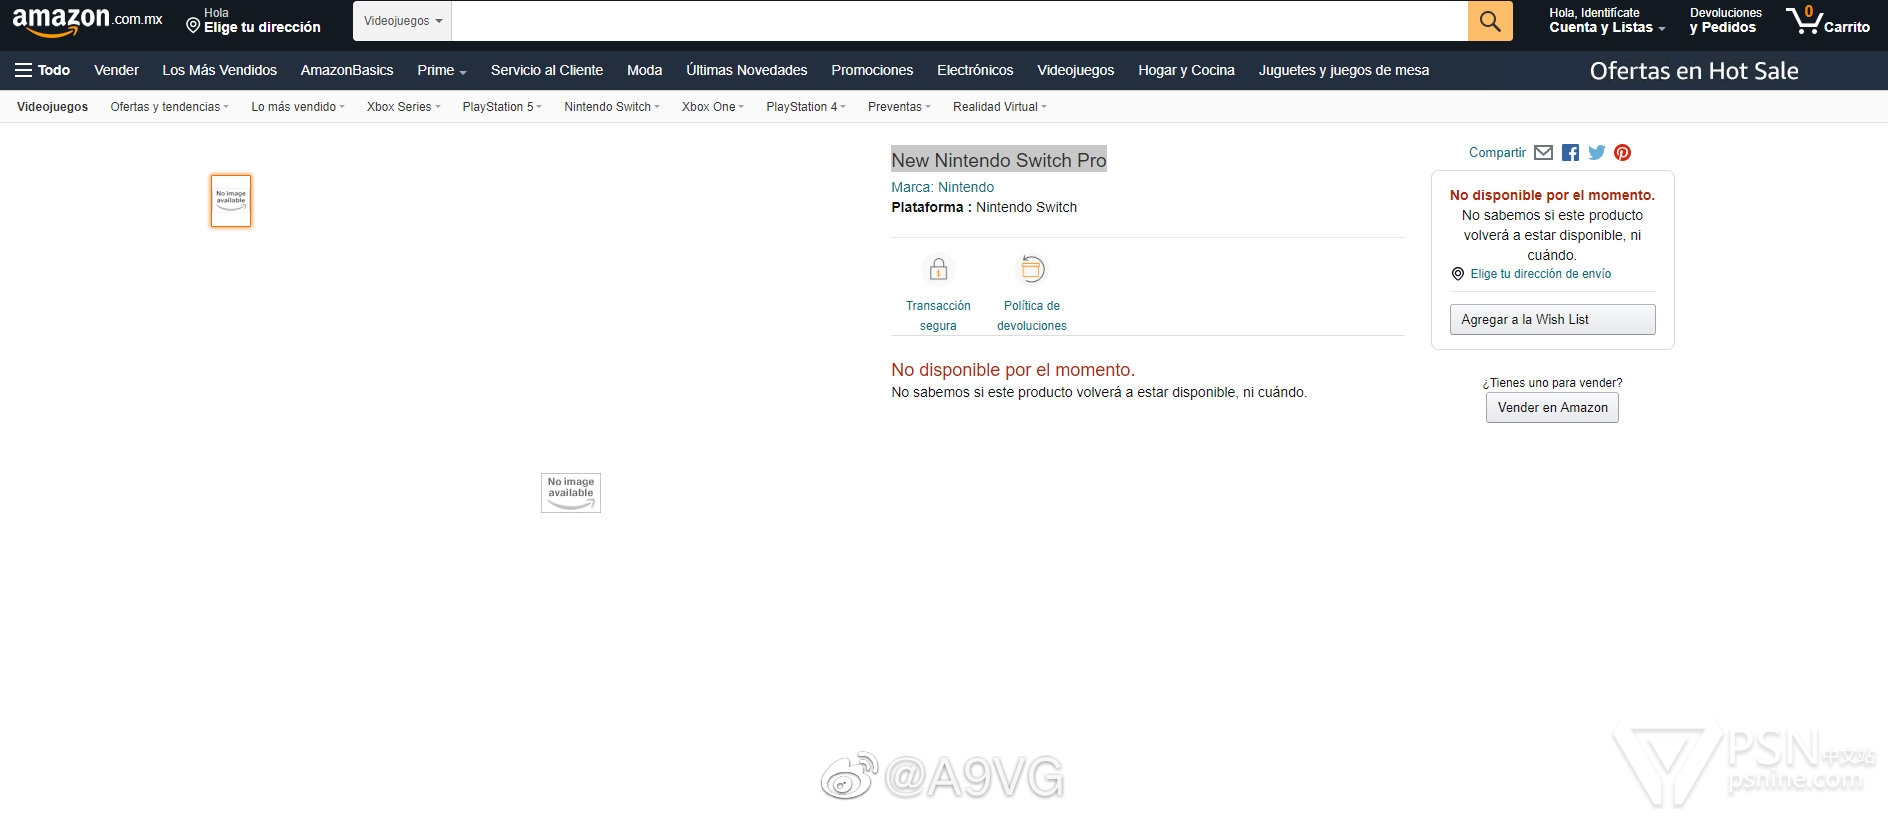Go to the Amazon.com.mx home logo
The height and width of the screenshot is (819, 1888).
(87, 21)
